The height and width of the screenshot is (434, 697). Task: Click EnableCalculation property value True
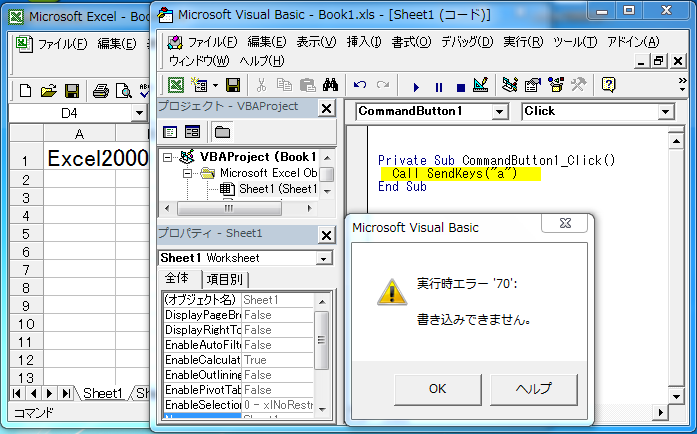(x=277, y=360)
